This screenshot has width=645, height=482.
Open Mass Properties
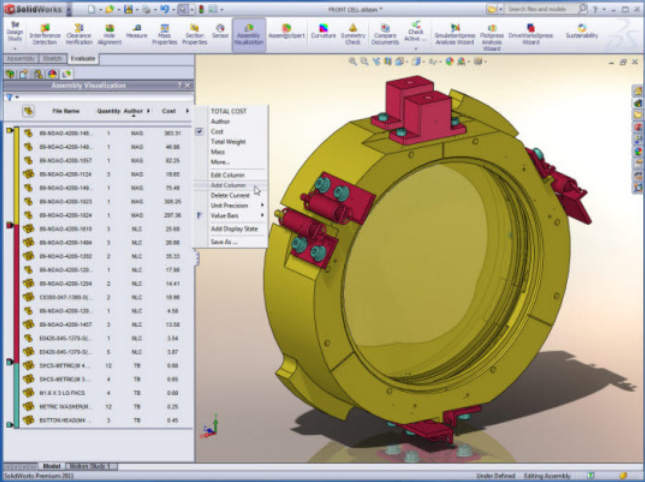pyautogui.click(x=165, y=34)
